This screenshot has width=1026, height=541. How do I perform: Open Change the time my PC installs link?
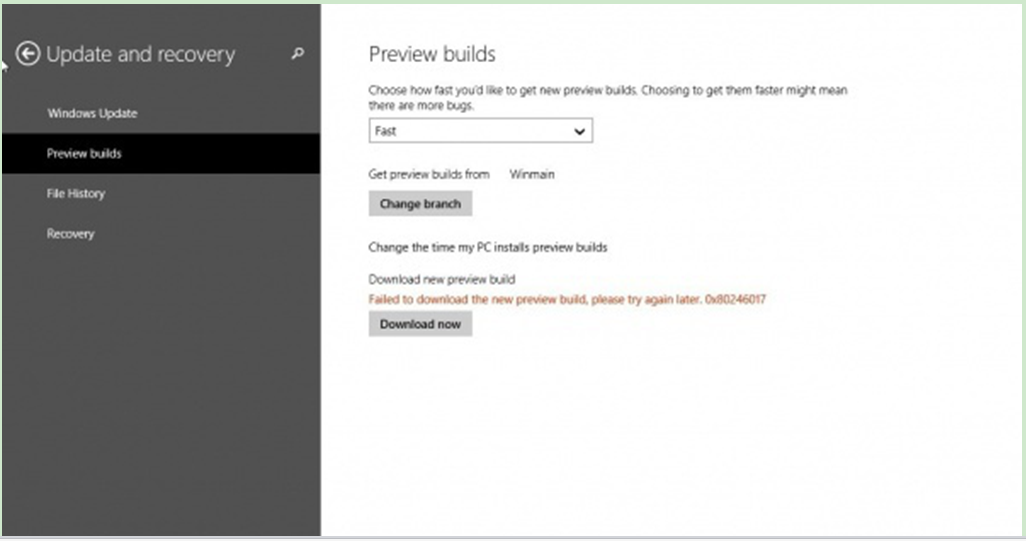click(488, 247)
